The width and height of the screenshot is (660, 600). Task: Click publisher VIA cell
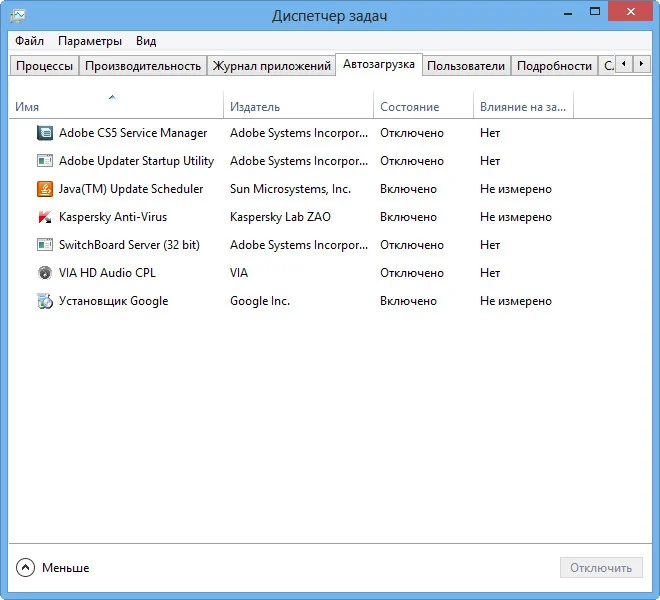point(239,273)
